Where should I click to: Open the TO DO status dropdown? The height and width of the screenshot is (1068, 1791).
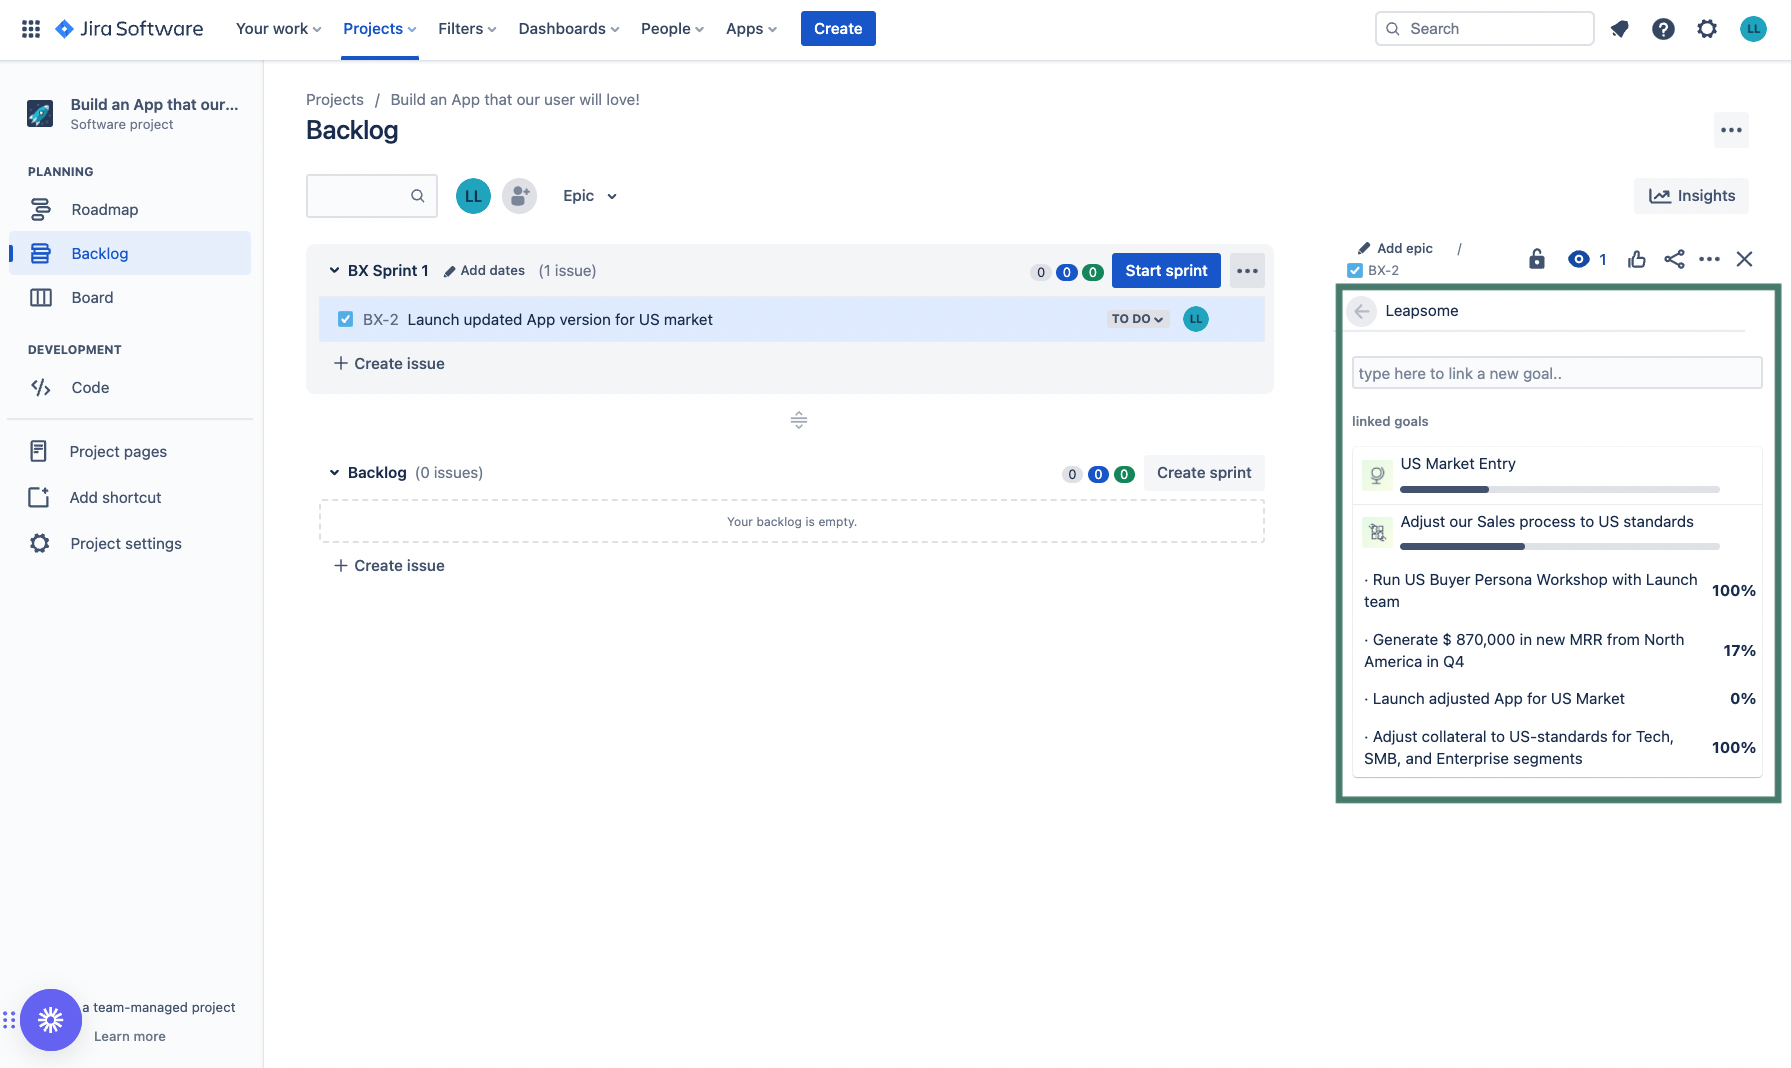click(x=1138, y=319)
